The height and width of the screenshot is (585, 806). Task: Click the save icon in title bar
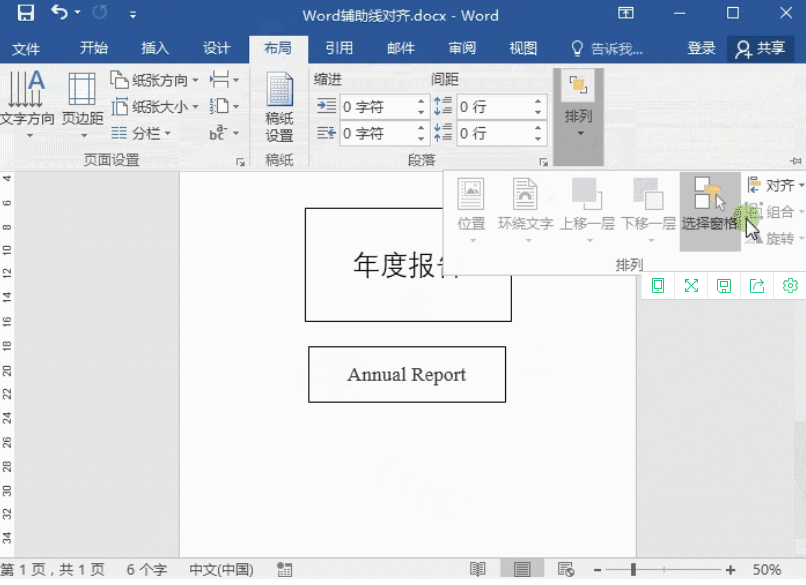coord(26,14)
